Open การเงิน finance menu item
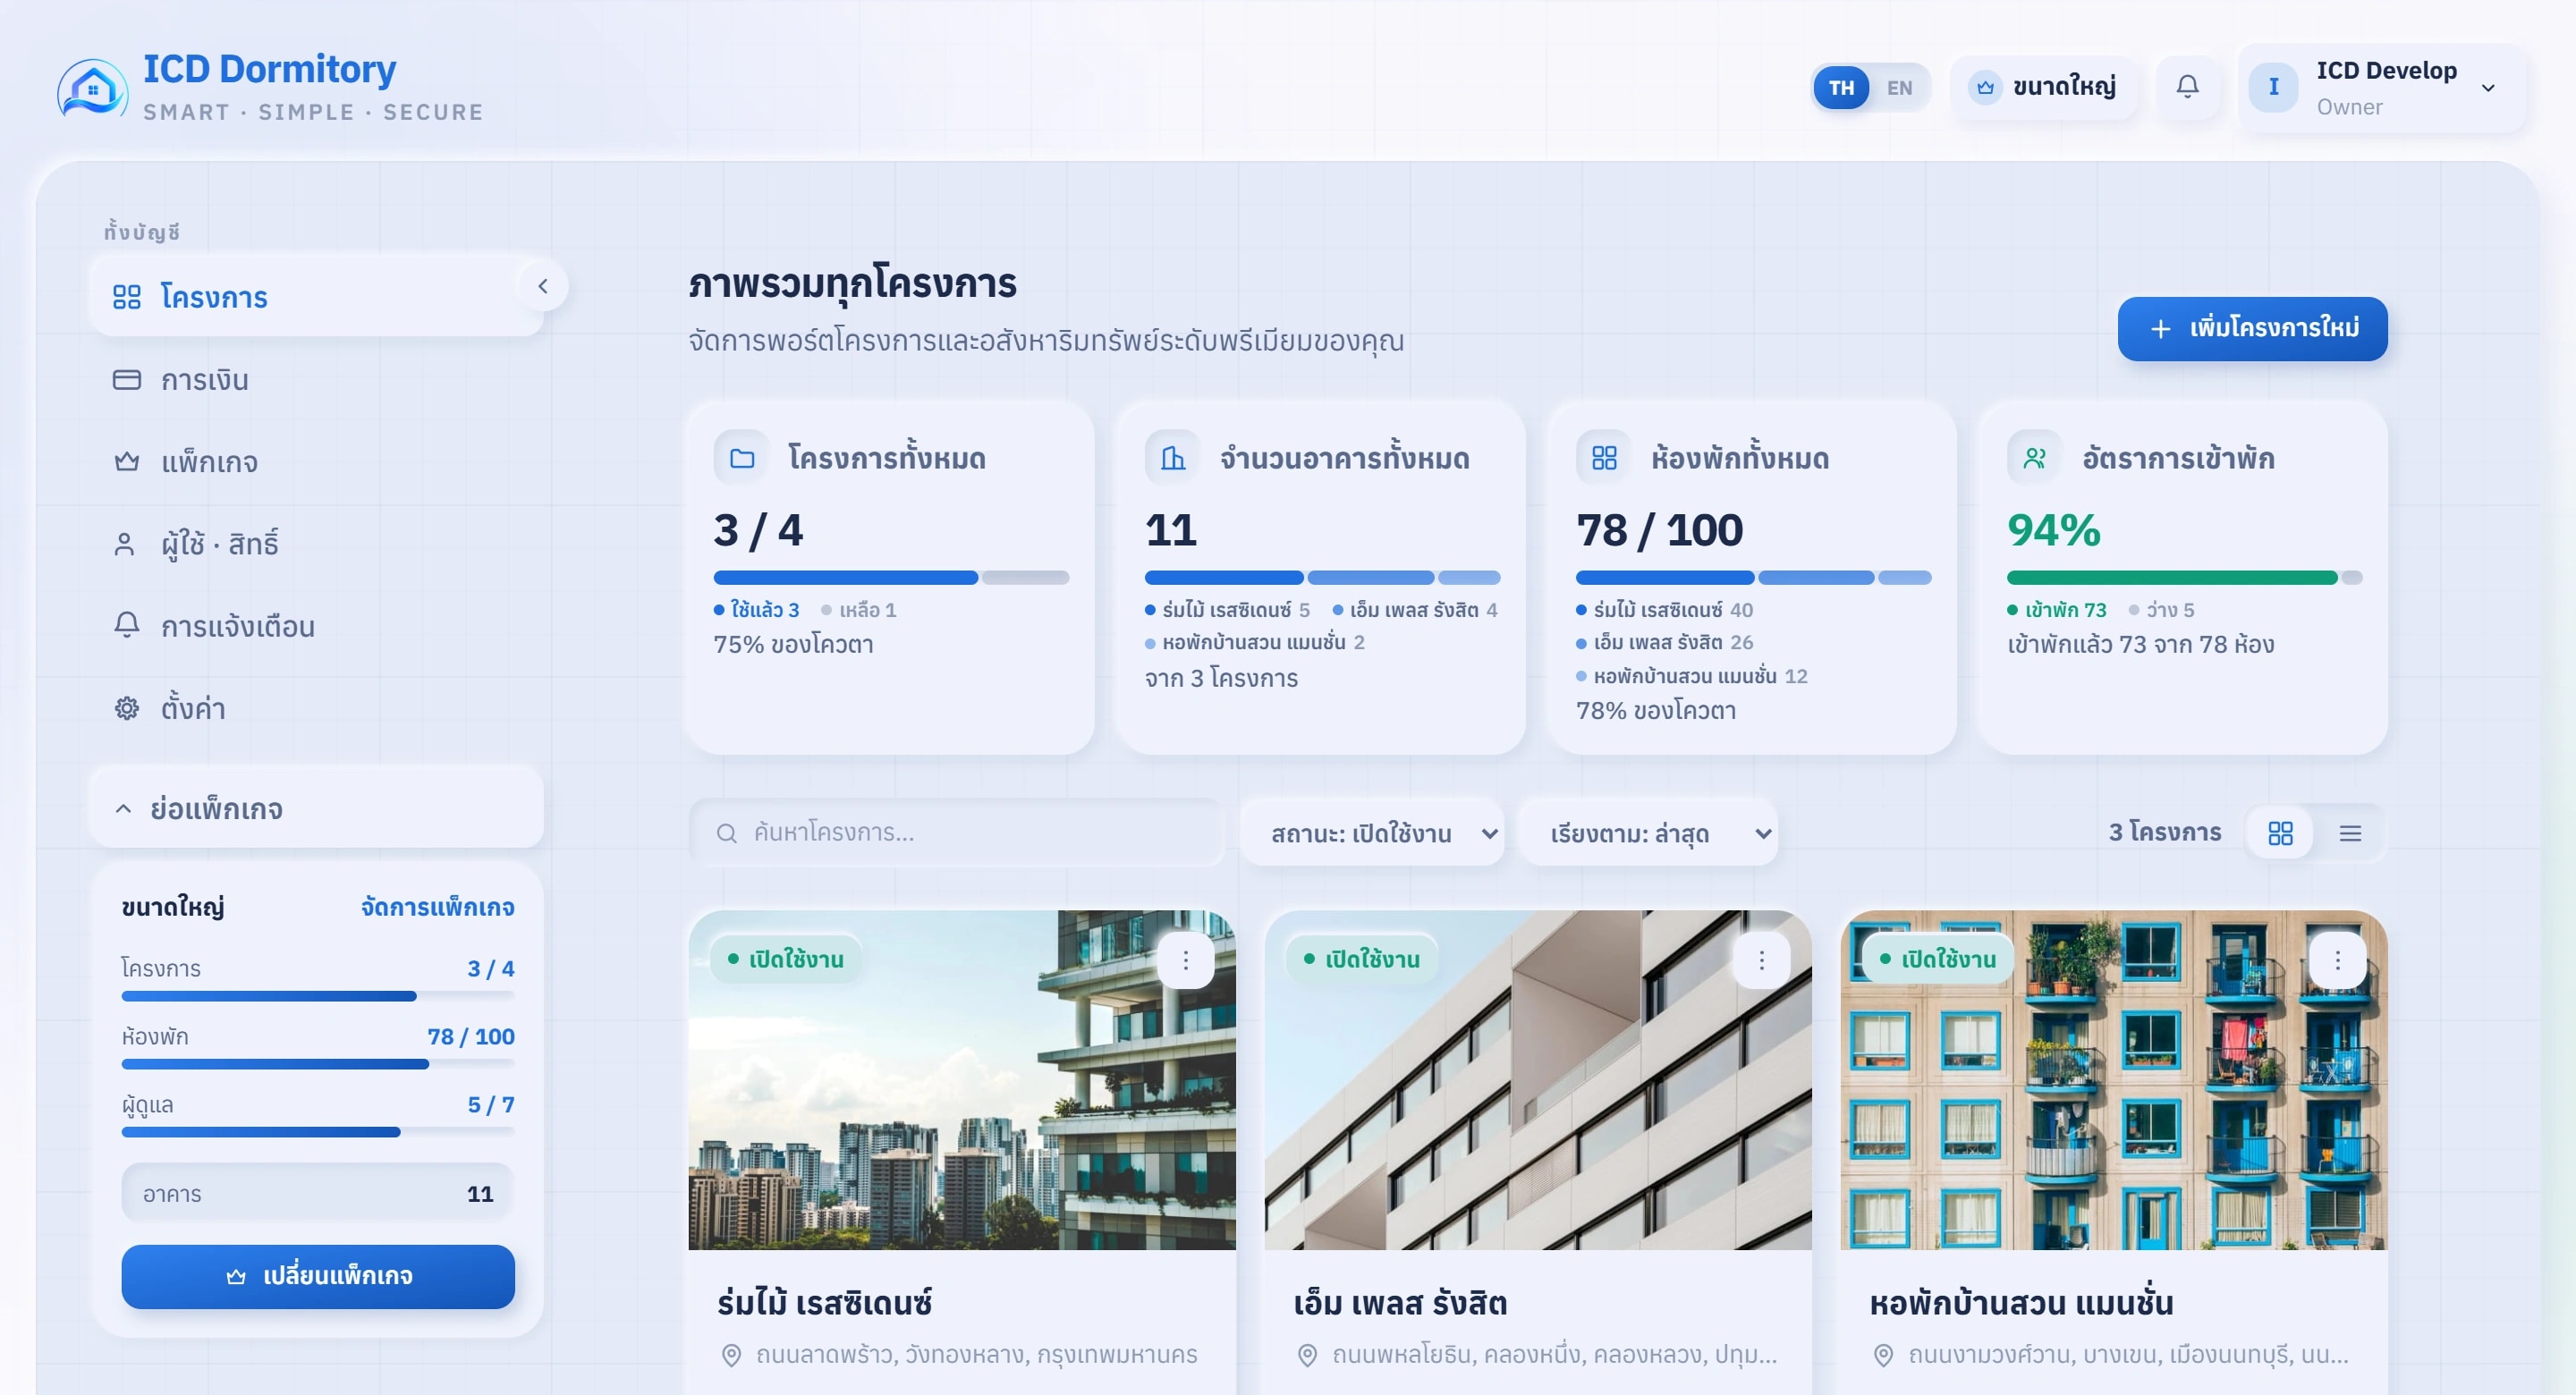Image resolution: width=2576 pixels, height=1395 pixels. point(317,380)
